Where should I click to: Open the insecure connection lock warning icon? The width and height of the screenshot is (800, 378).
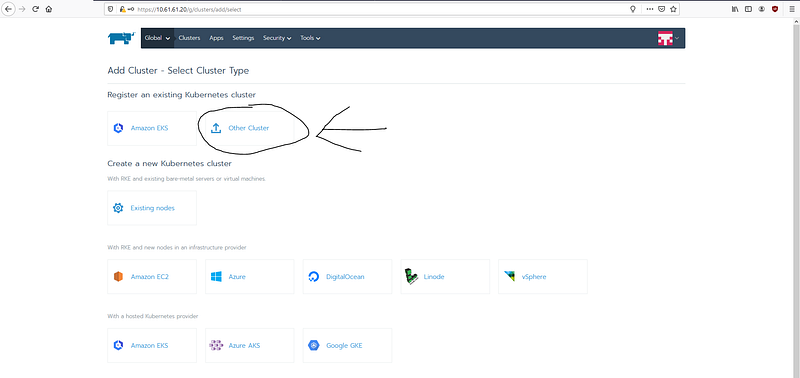(122, 9)
